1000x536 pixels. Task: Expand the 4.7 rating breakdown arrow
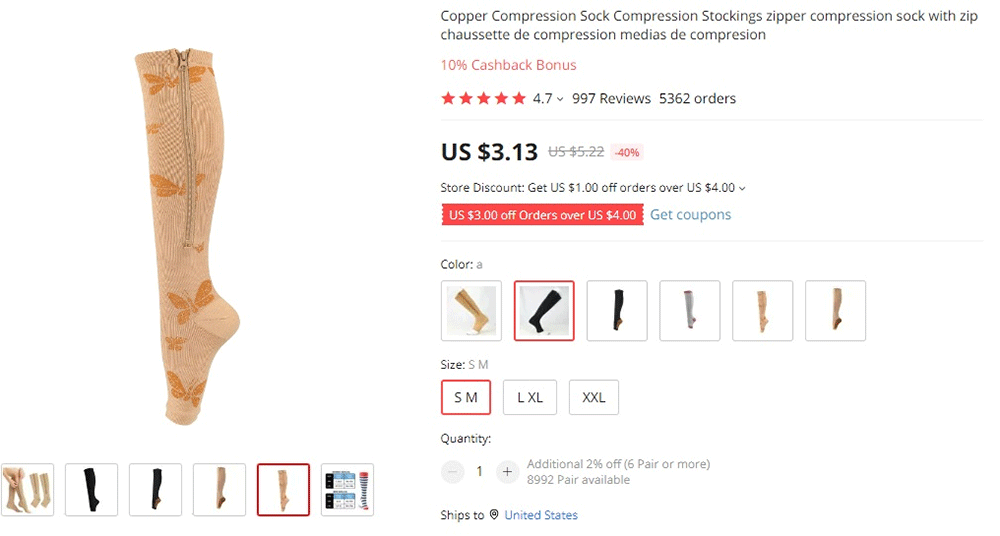click(x=560, y=99)
